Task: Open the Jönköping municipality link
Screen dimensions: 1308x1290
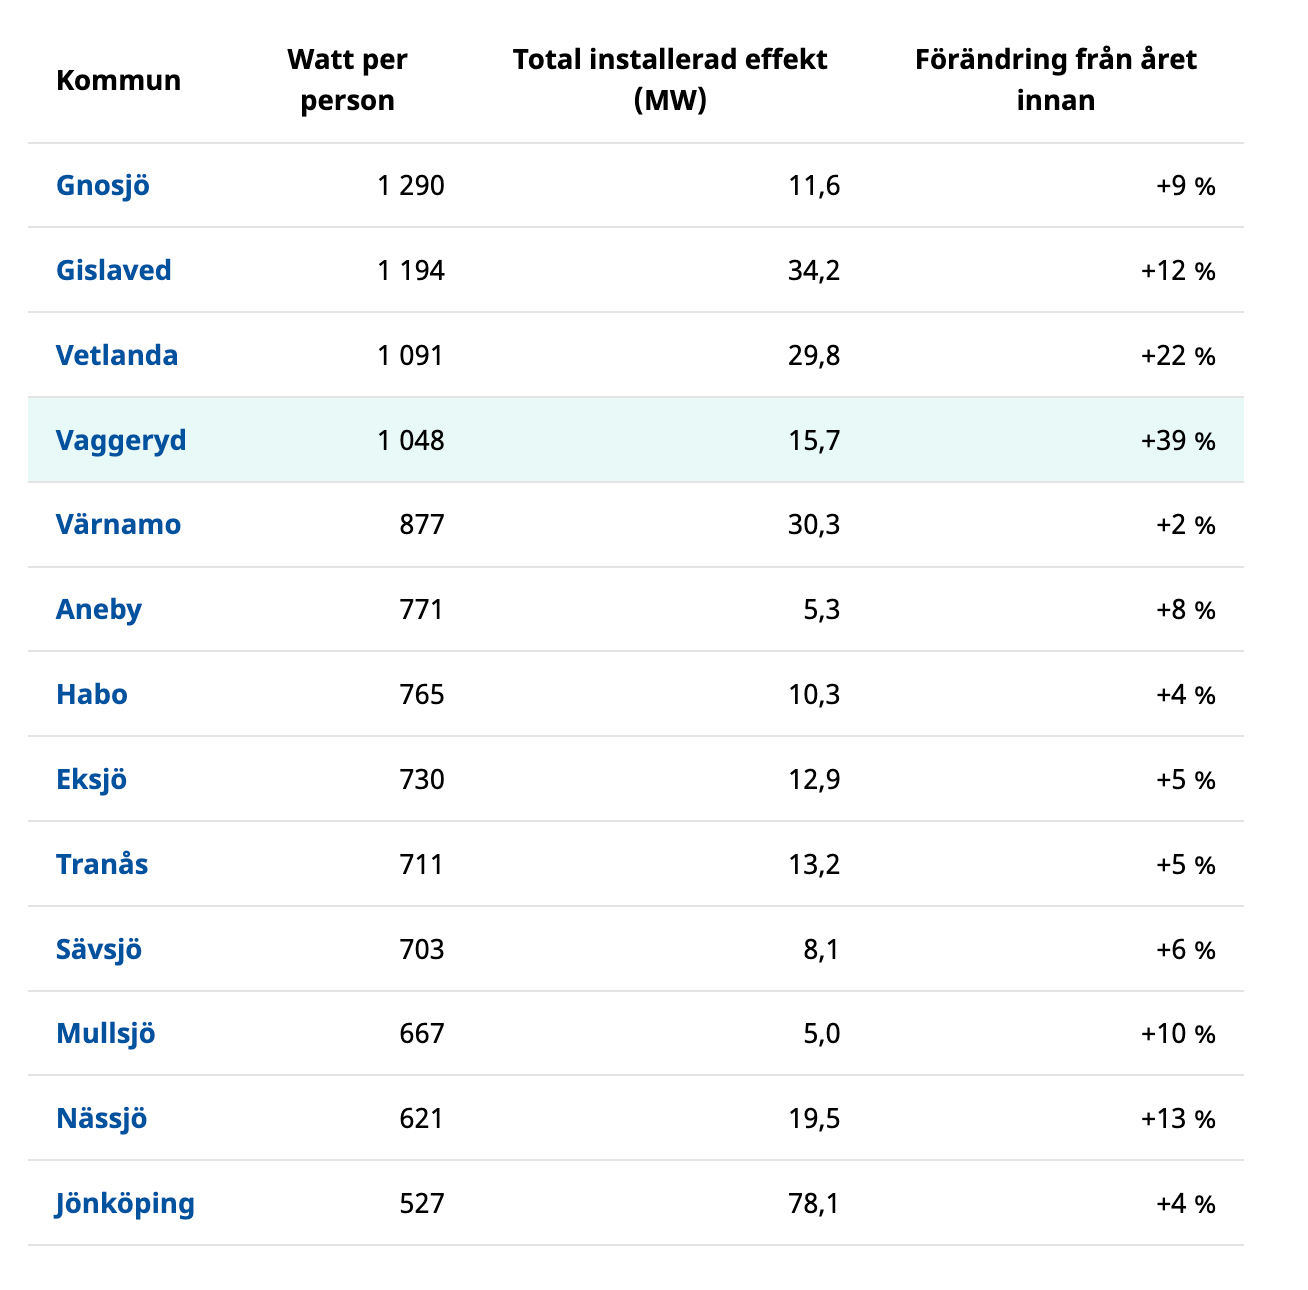Action: [x=125, y=1203]
